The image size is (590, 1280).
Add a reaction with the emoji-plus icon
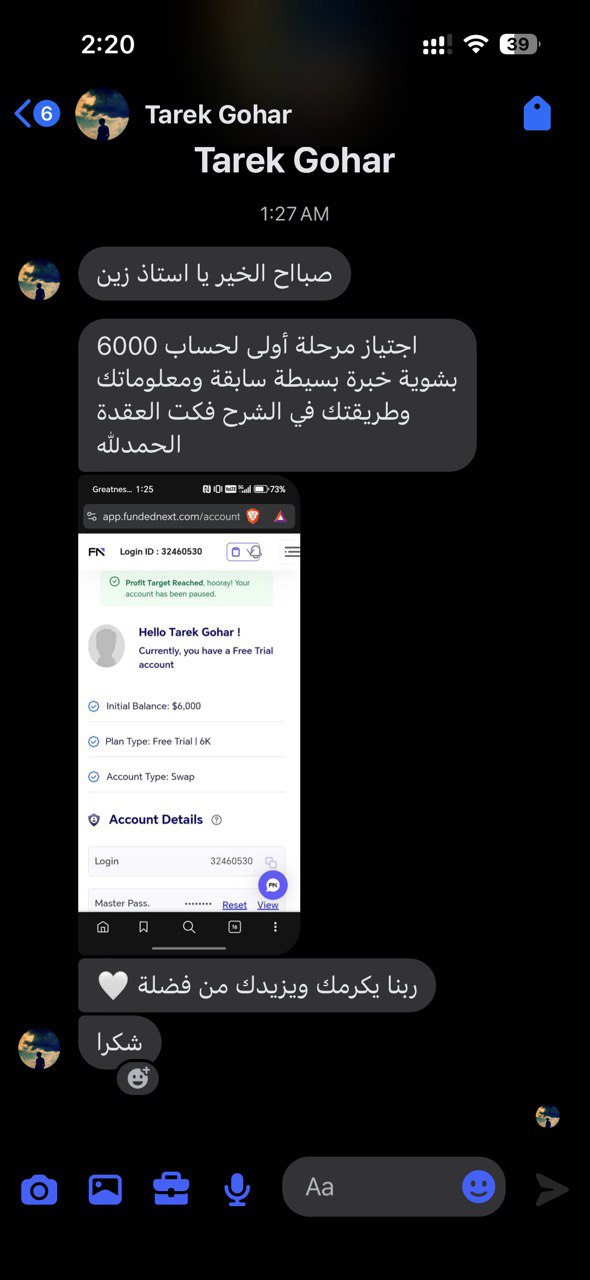click(138, 1077)
